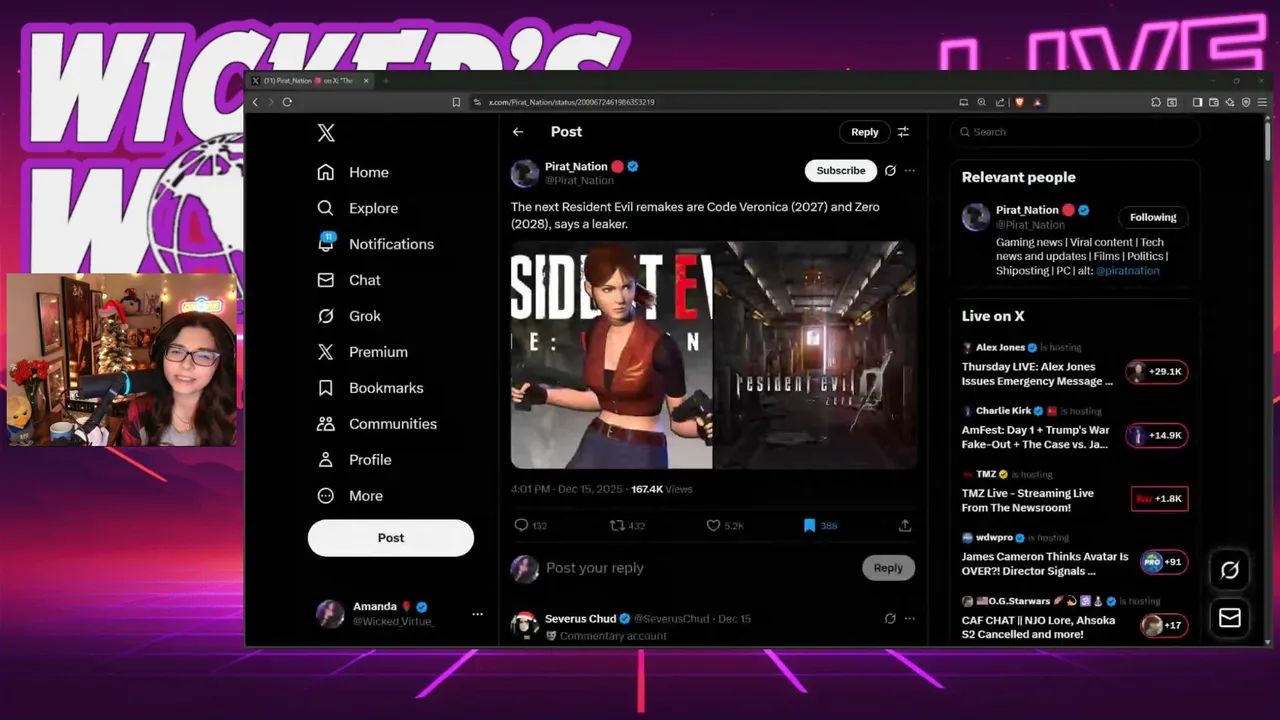Click share icon on the post
1280x720 pixels.
[x=905, y=526]
